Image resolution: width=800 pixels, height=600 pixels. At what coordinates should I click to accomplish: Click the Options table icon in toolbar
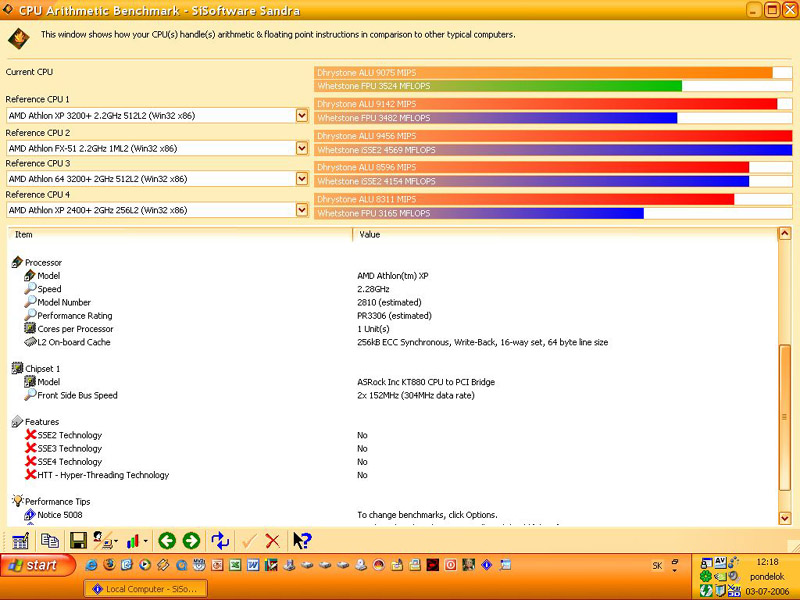(x=20, y=541)
